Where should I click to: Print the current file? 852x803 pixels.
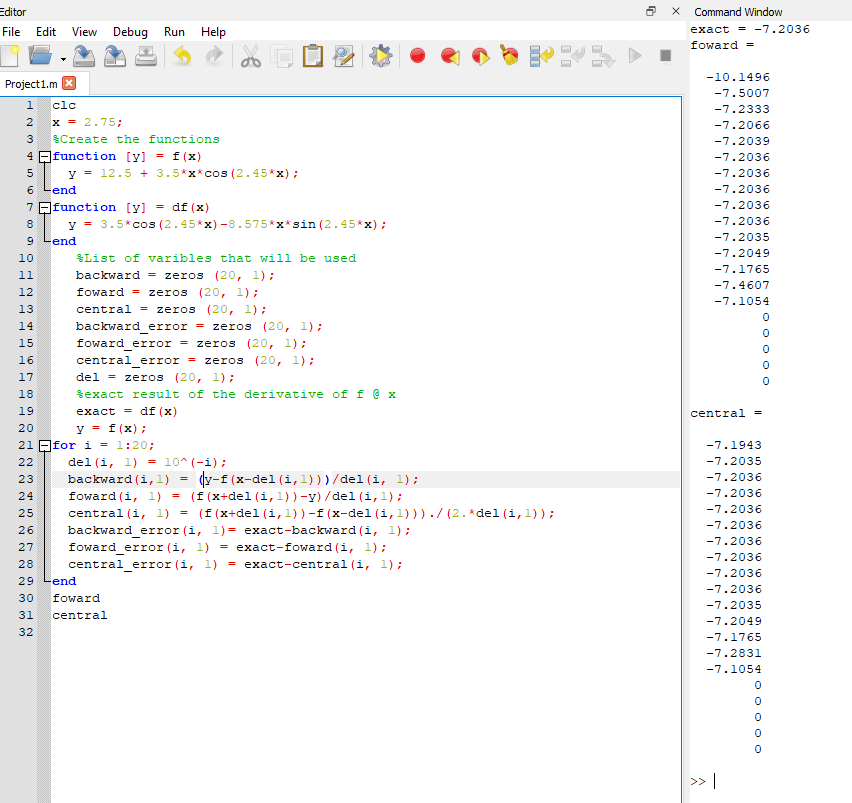click(x=146, y=57)
